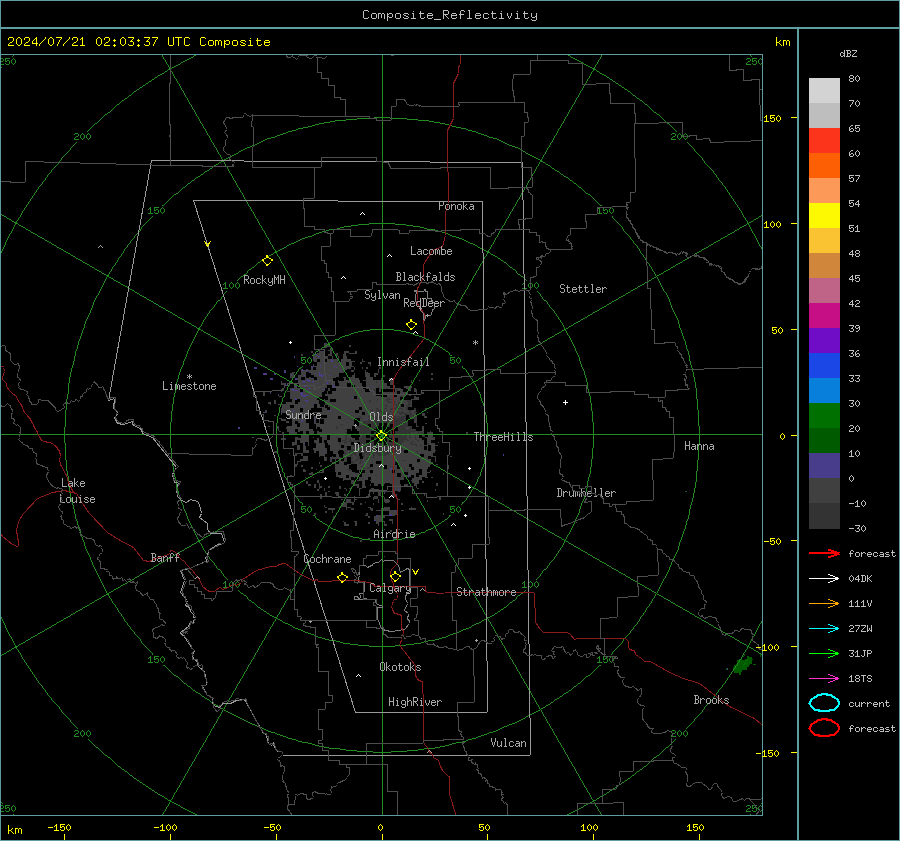
Task: Click the yellow diamond marker near Cochrane
Action: coord(343,578)
